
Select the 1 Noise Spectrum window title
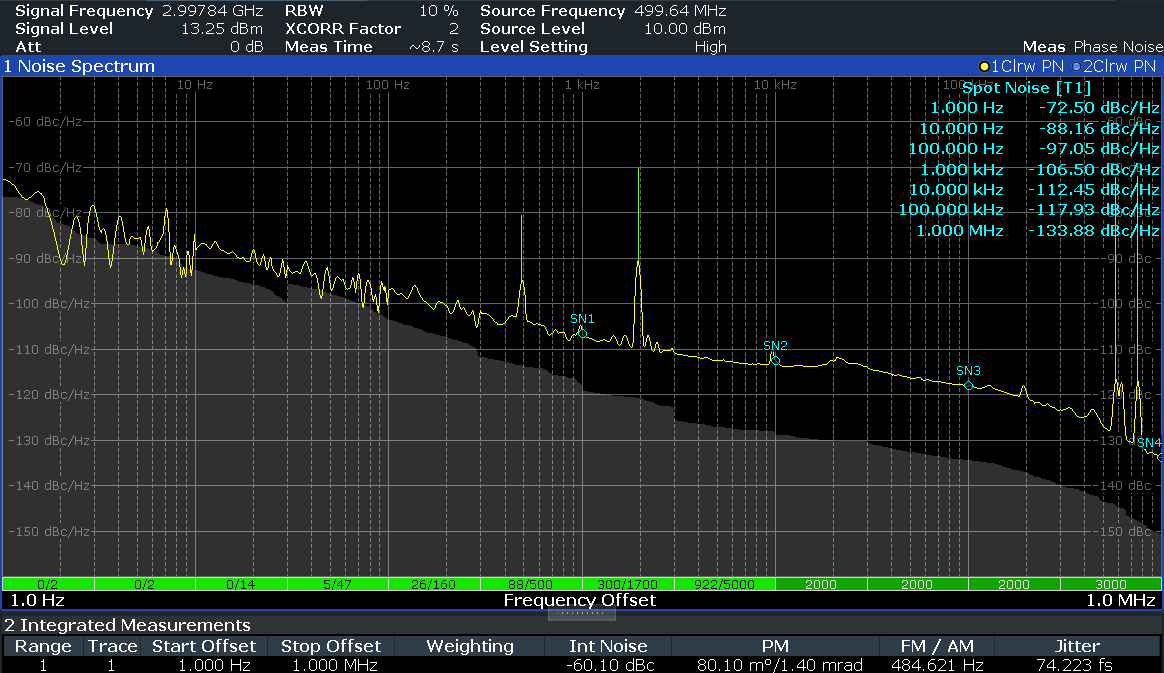coord(80,66)
